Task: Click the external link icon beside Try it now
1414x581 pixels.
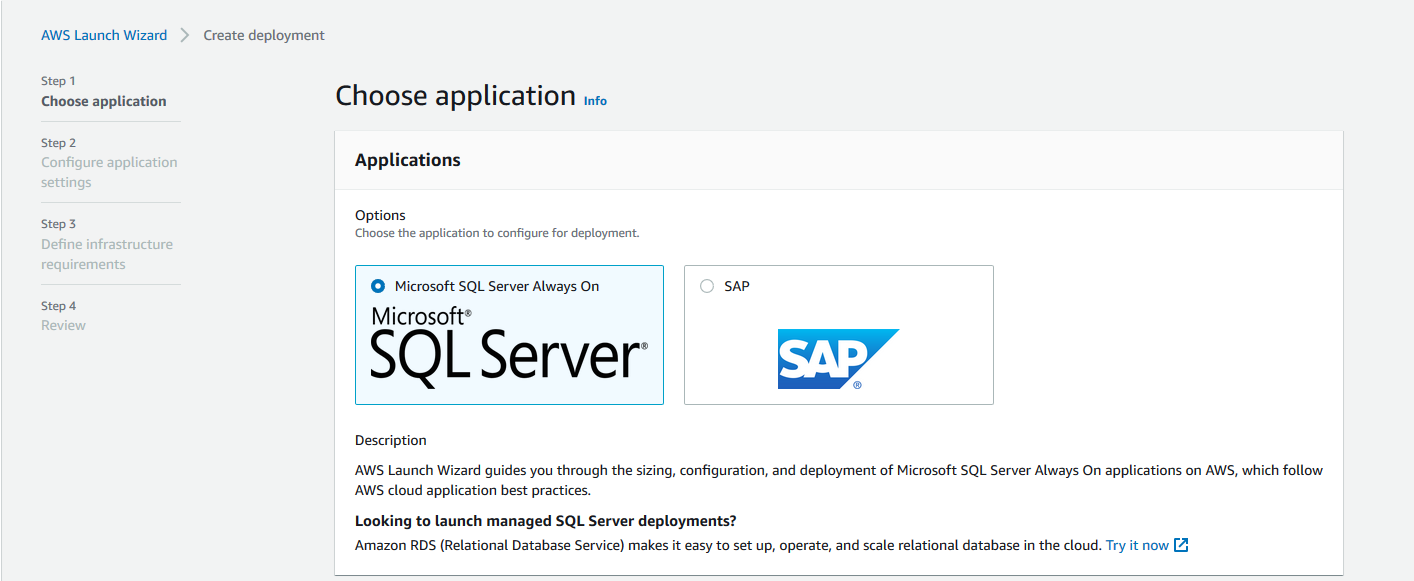Action: pos(1181,545)
